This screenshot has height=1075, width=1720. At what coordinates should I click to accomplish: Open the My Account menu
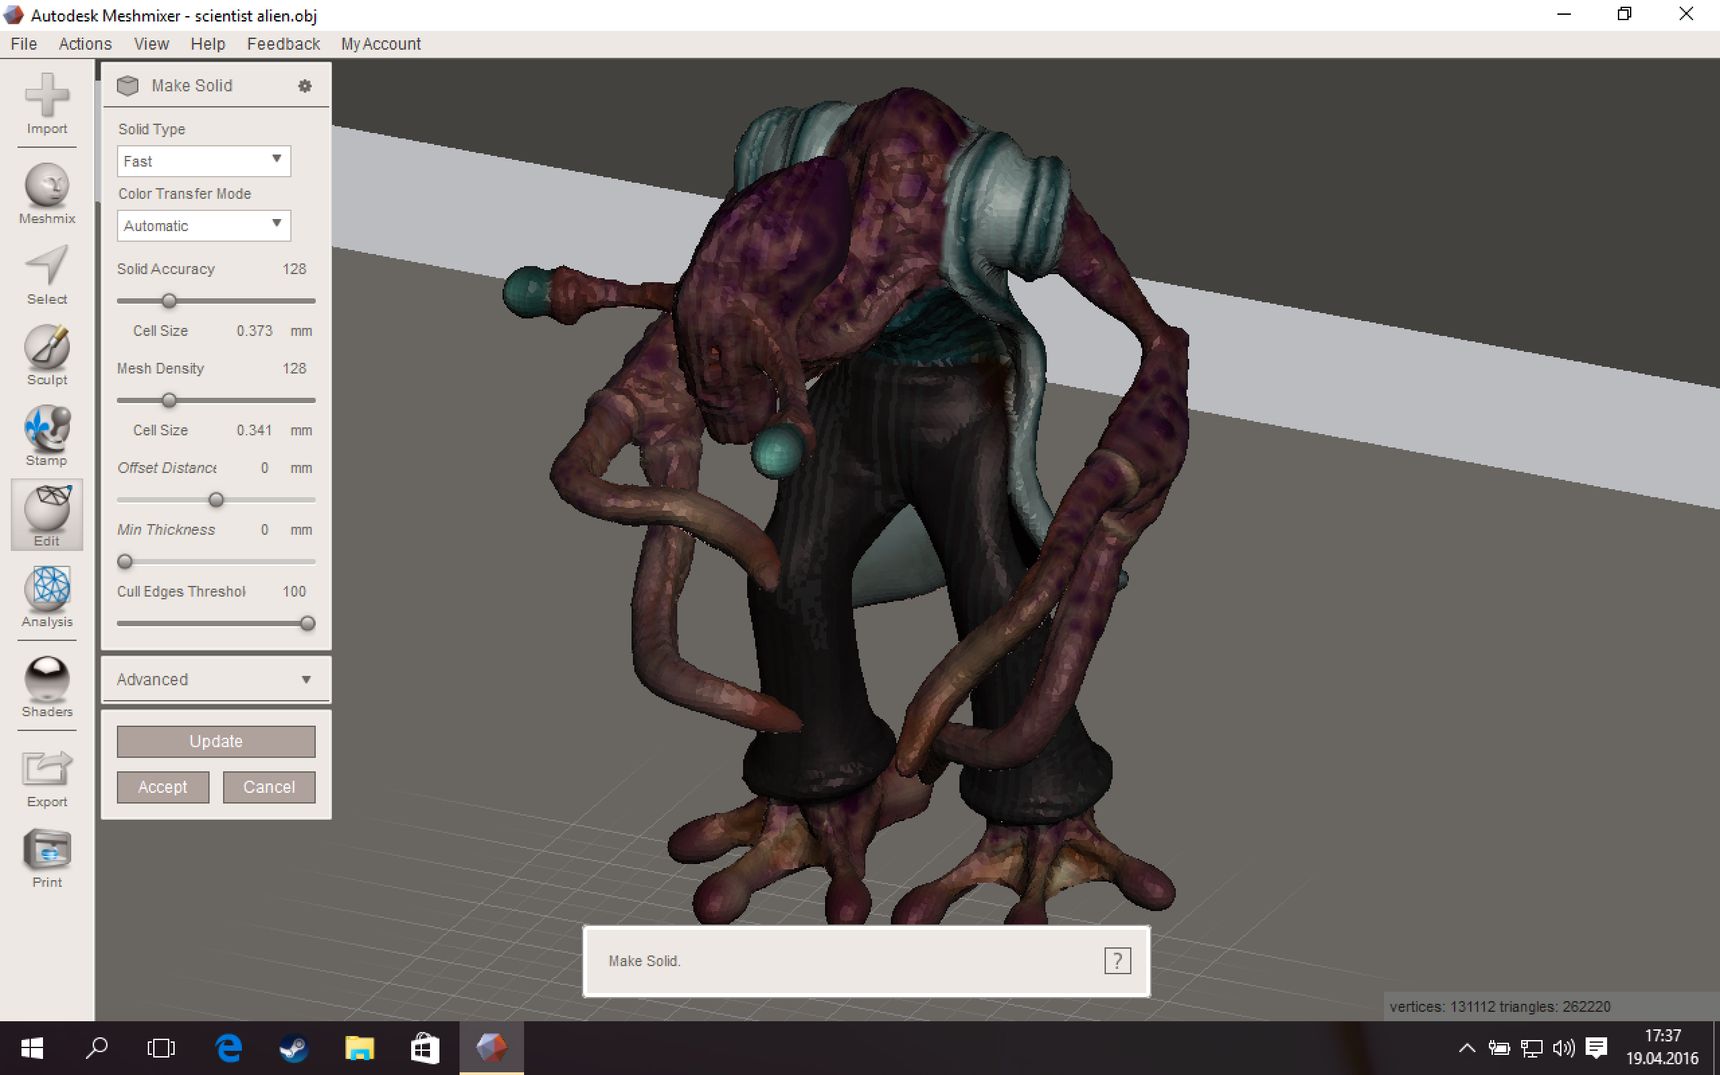click(381, 44)
